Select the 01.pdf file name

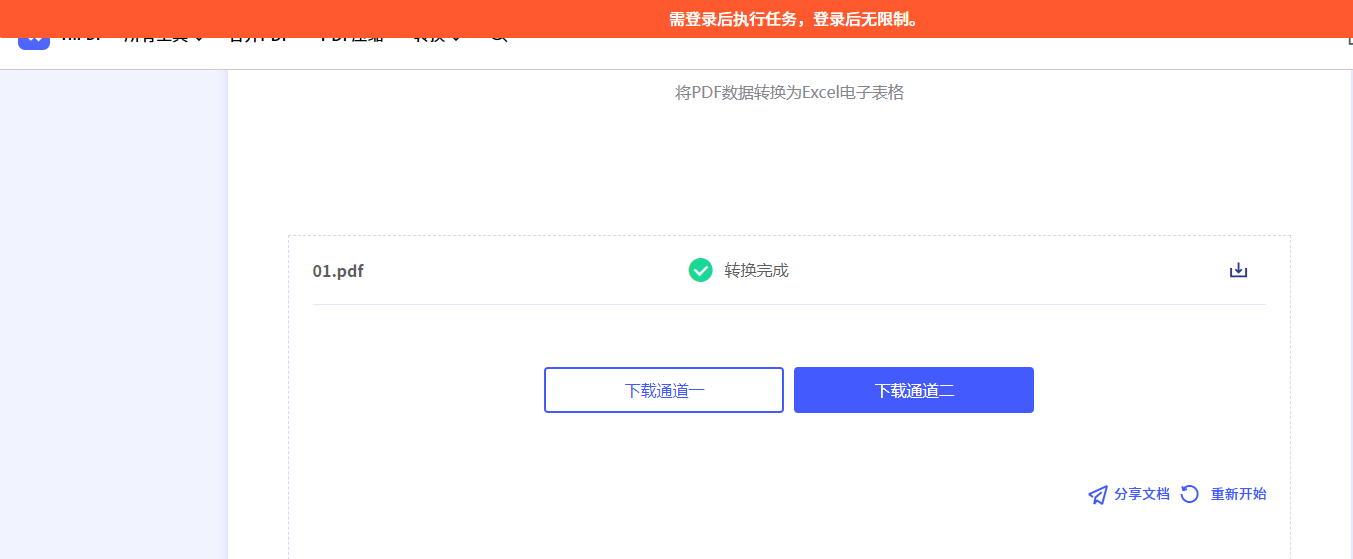(338, 271)
